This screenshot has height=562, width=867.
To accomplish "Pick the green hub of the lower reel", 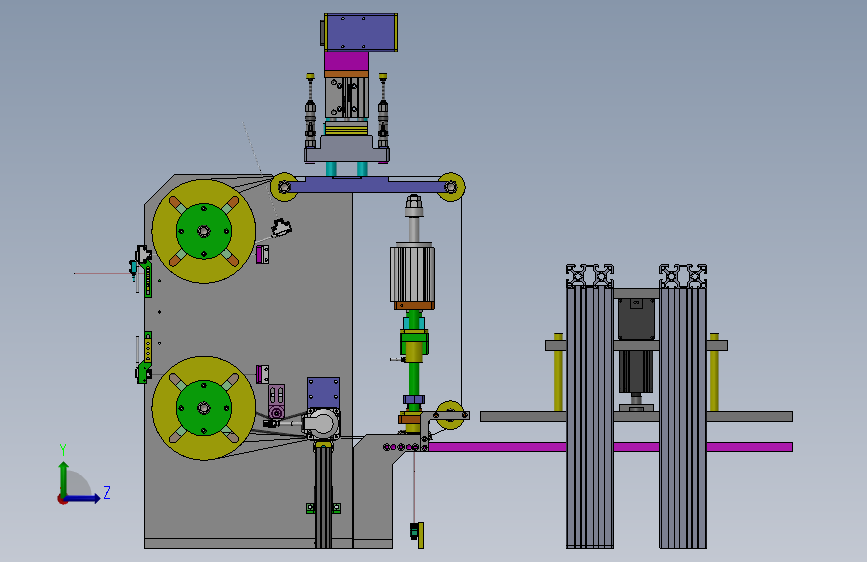I will [203, 408].
